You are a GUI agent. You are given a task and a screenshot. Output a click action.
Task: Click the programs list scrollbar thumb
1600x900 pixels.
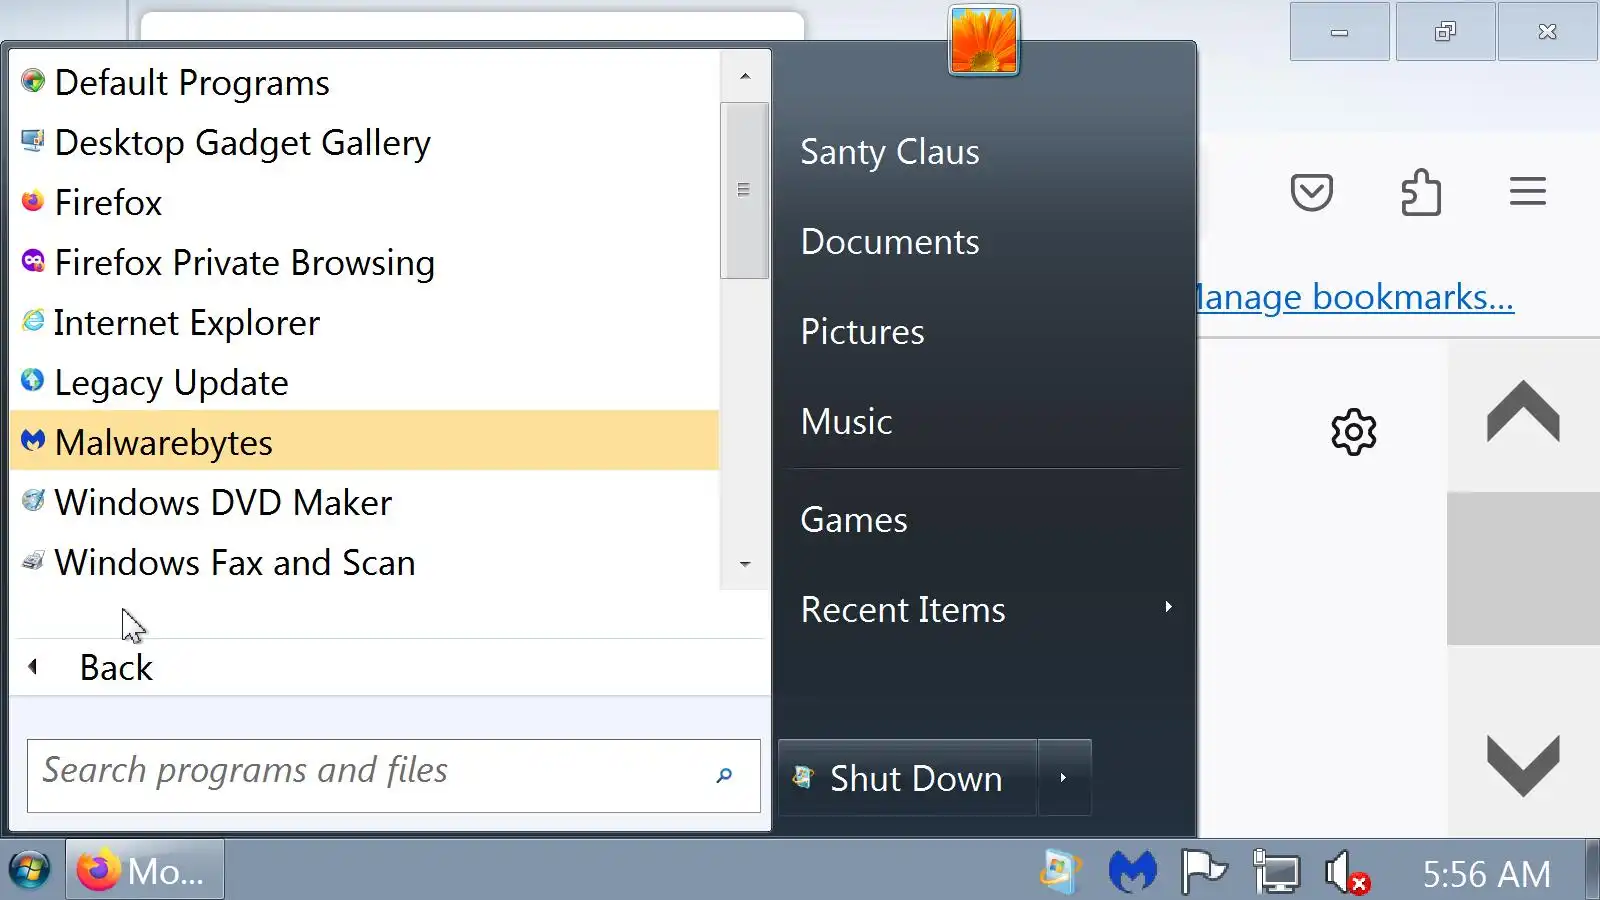(744, 190)
